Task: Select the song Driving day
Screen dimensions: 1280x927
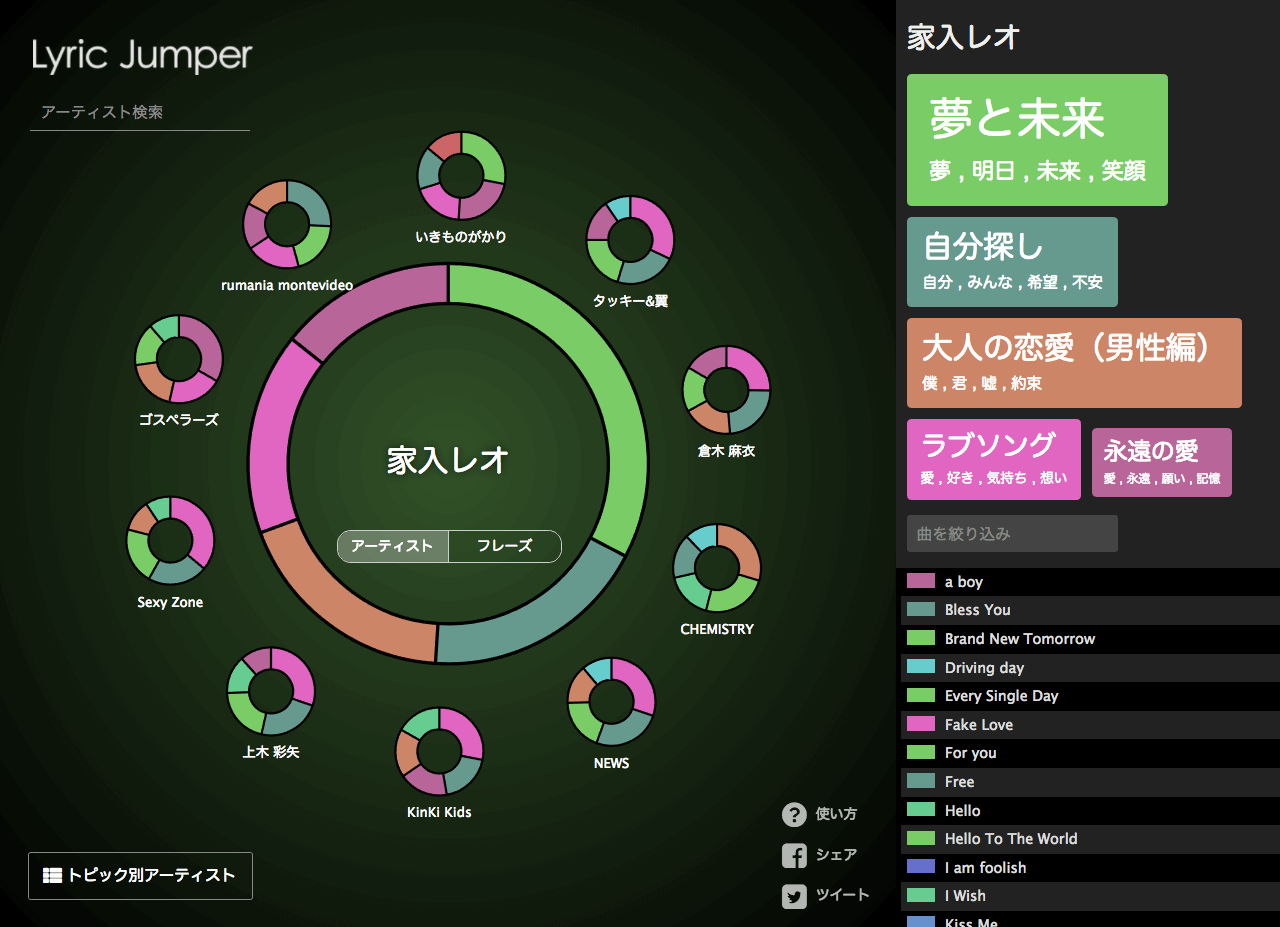Action: pos(1088,668)
